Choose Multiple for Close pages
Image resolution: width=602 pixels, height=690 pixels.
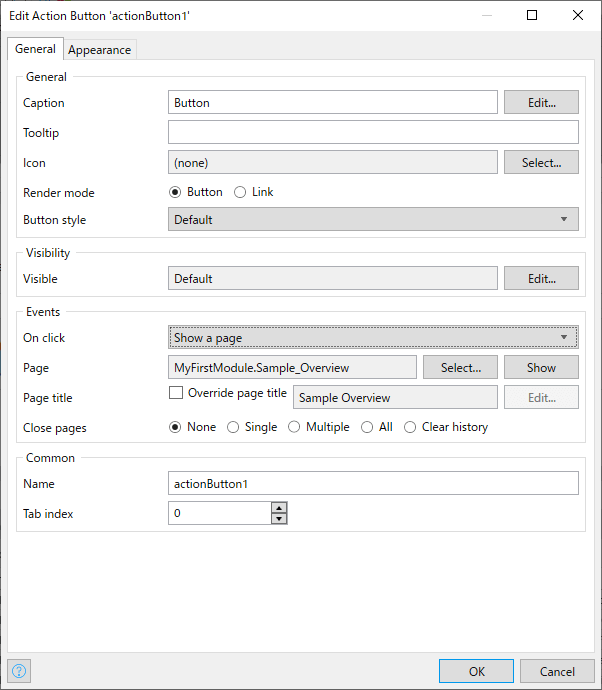click(x=294, y=427)
